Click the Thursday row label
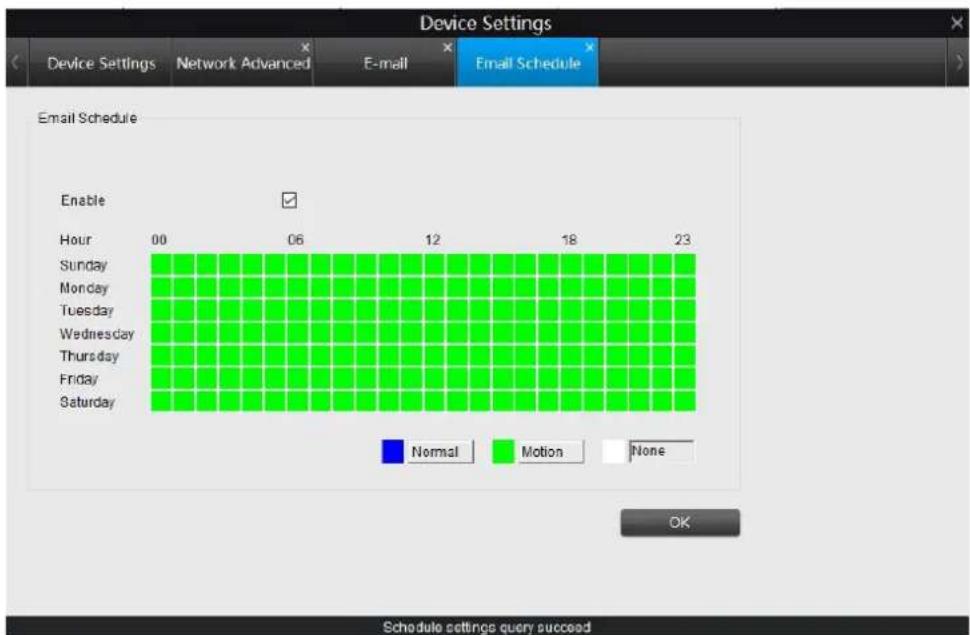The width and height of the screenshot is (970, 635). tap(89, 356)
